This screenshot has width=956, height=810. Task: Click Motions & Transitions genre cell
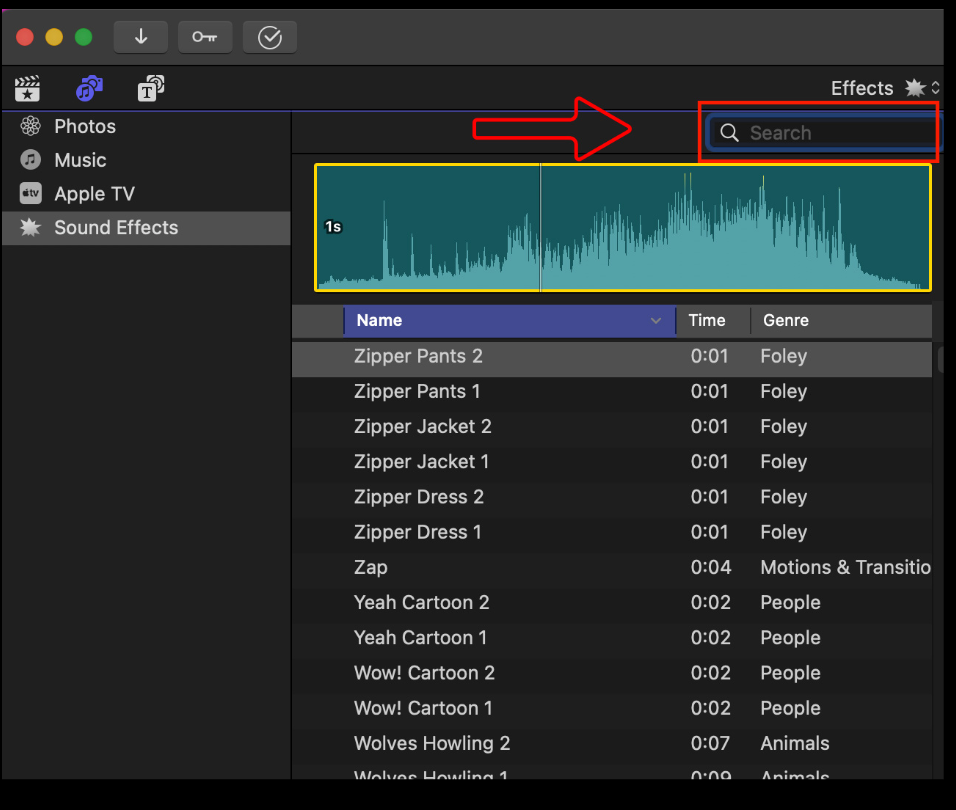point(845,567)
